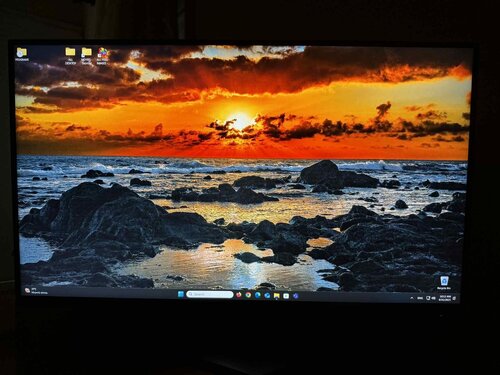Screen dimensions: 500x375
Task: Select the user folder icon at top-left
Action: [x=22, y=54]
